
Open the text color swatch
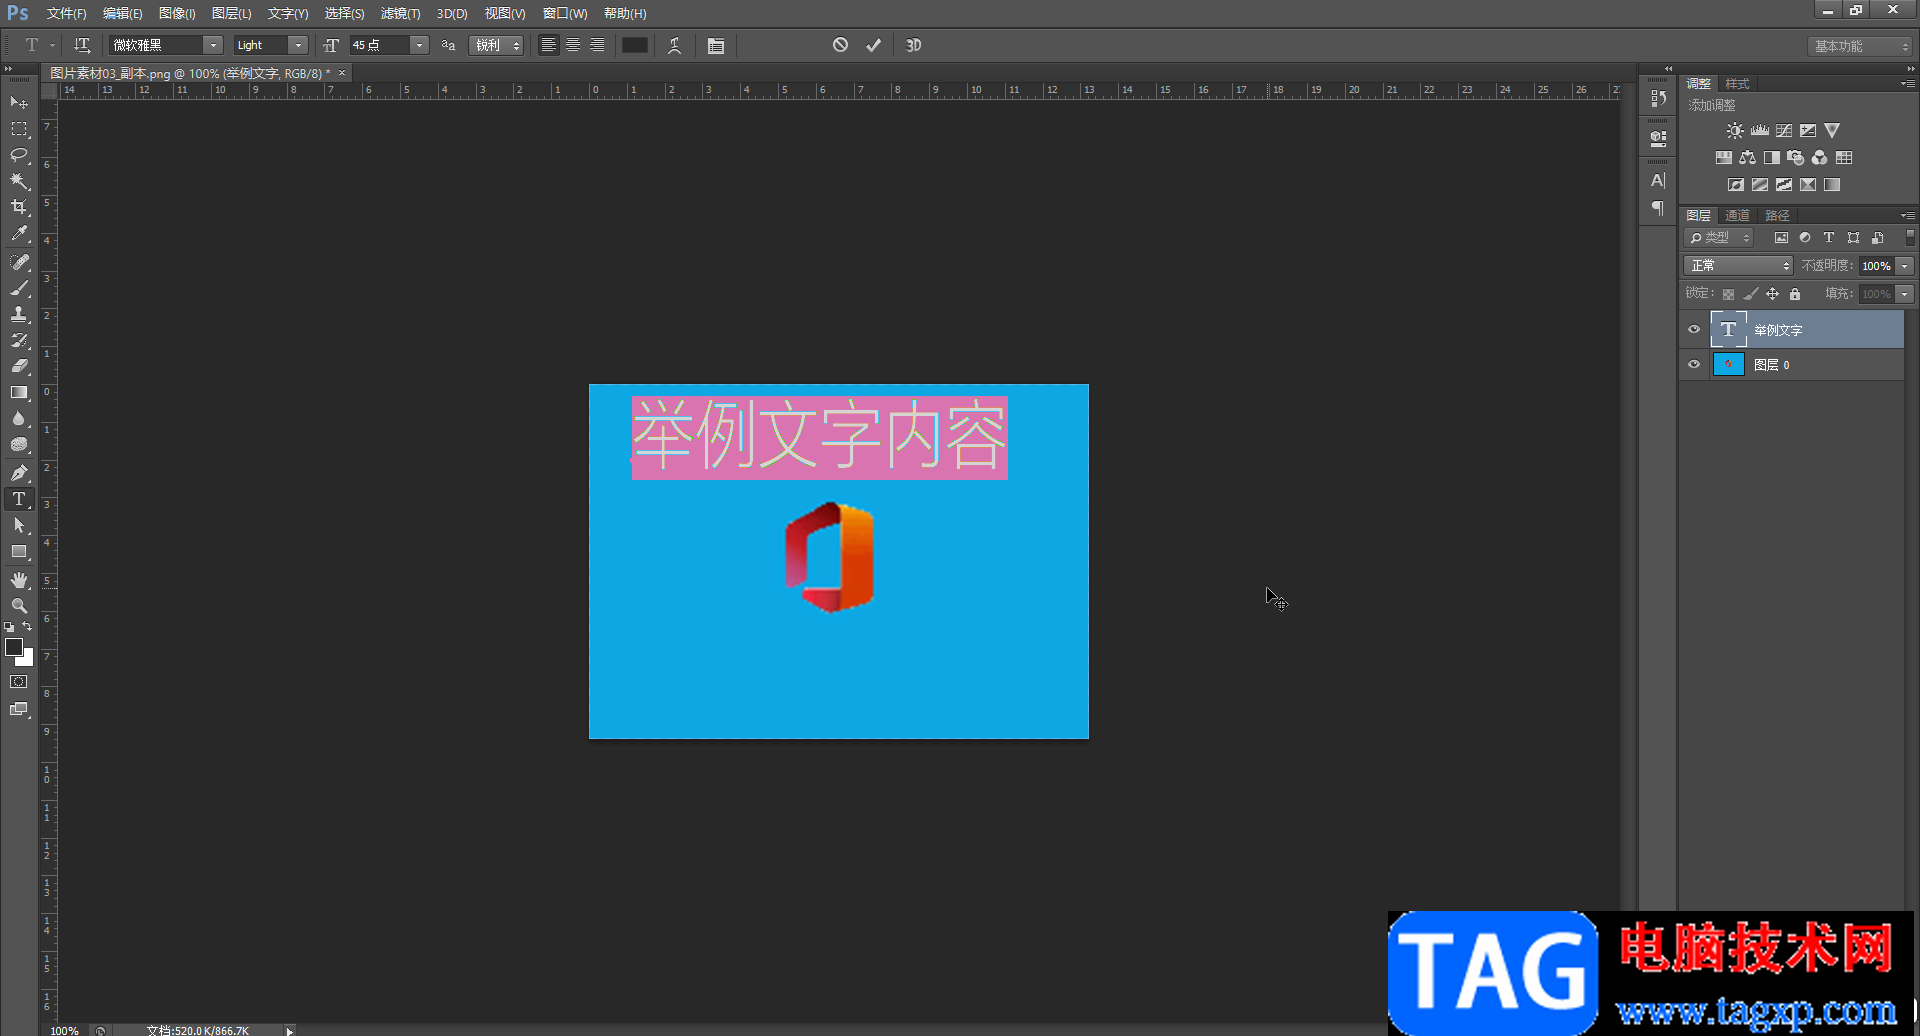(x=635, y=45)
